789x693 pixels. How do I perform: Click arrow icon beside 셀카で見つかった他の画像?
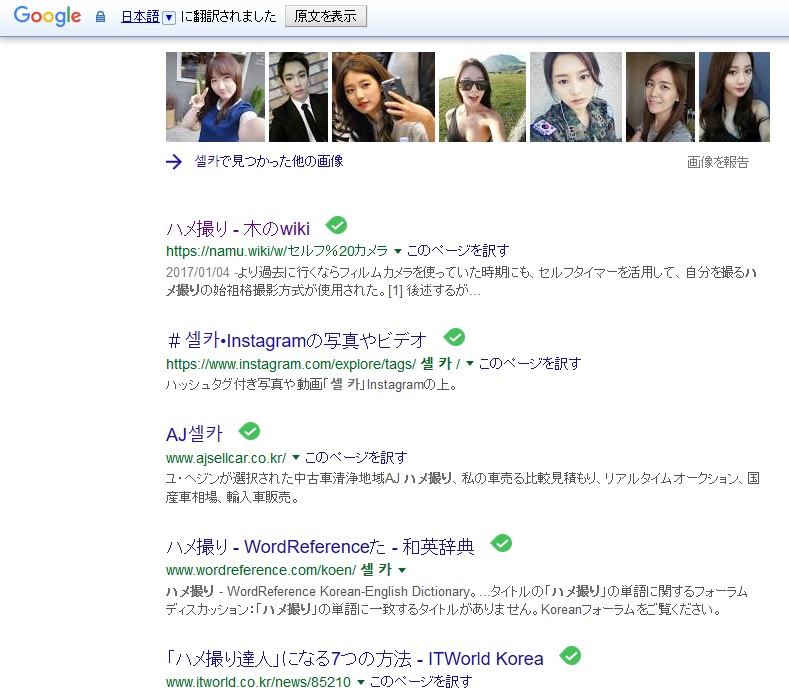coord(174,162)
